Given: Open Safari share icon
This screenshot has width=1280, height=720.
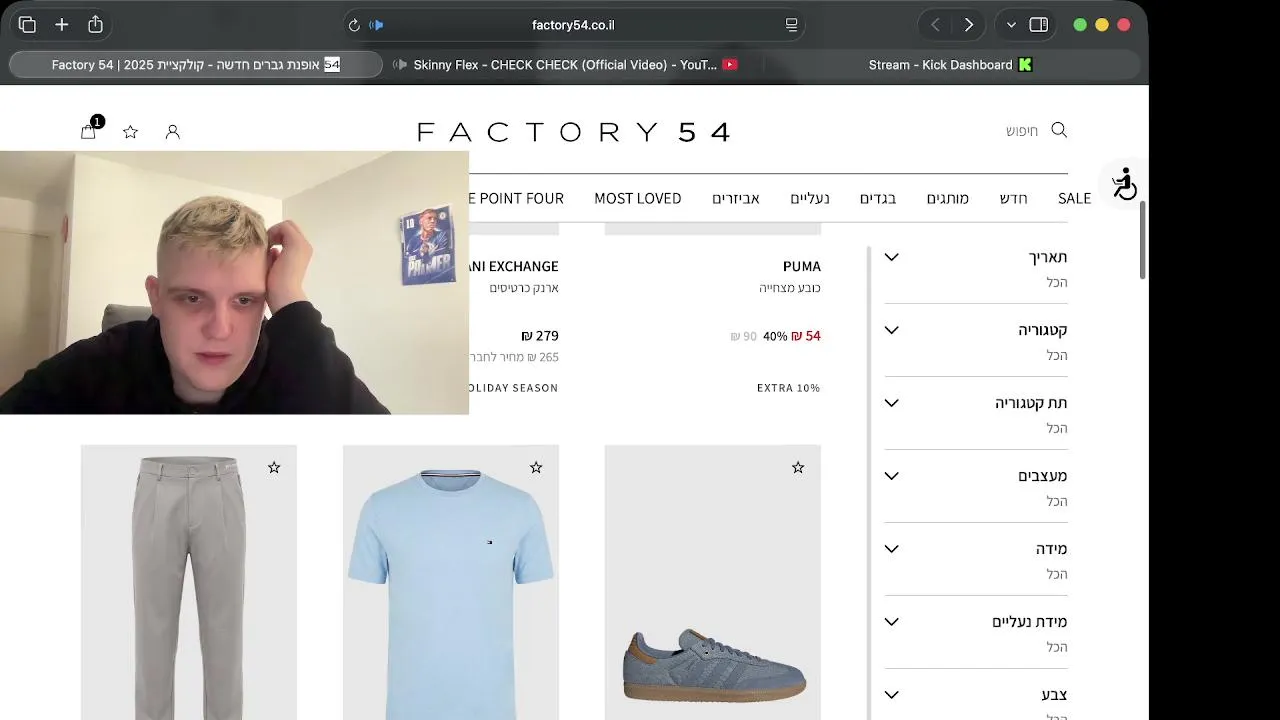Looking at the screenshot, I should (95, 24).
